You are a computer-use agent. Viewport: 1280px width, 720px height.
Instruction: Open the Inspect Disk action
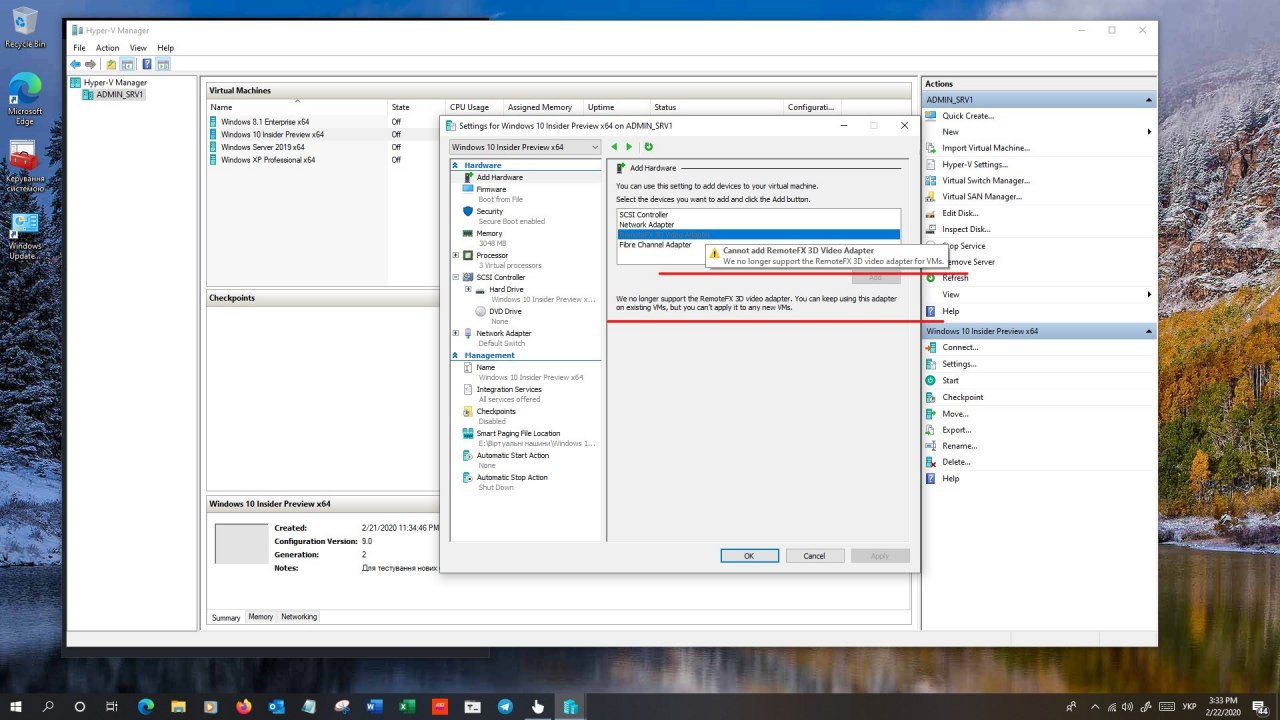(966, 229)
